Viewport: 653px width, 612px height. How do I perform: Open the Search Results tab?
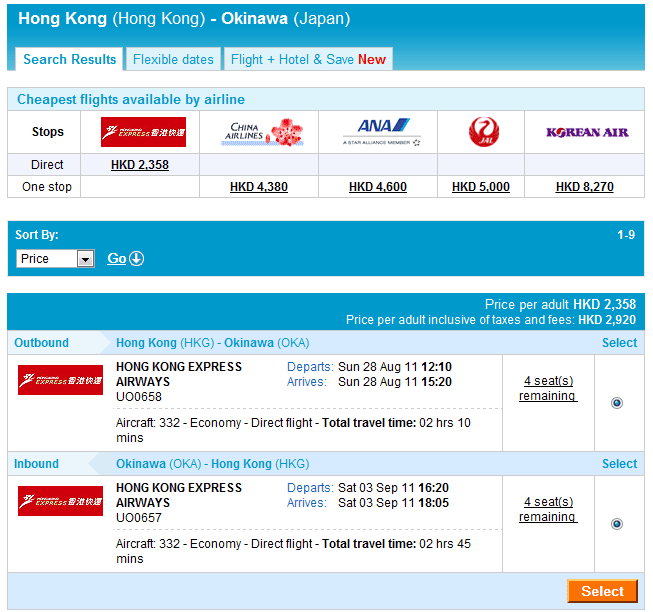tap(70, 59)
